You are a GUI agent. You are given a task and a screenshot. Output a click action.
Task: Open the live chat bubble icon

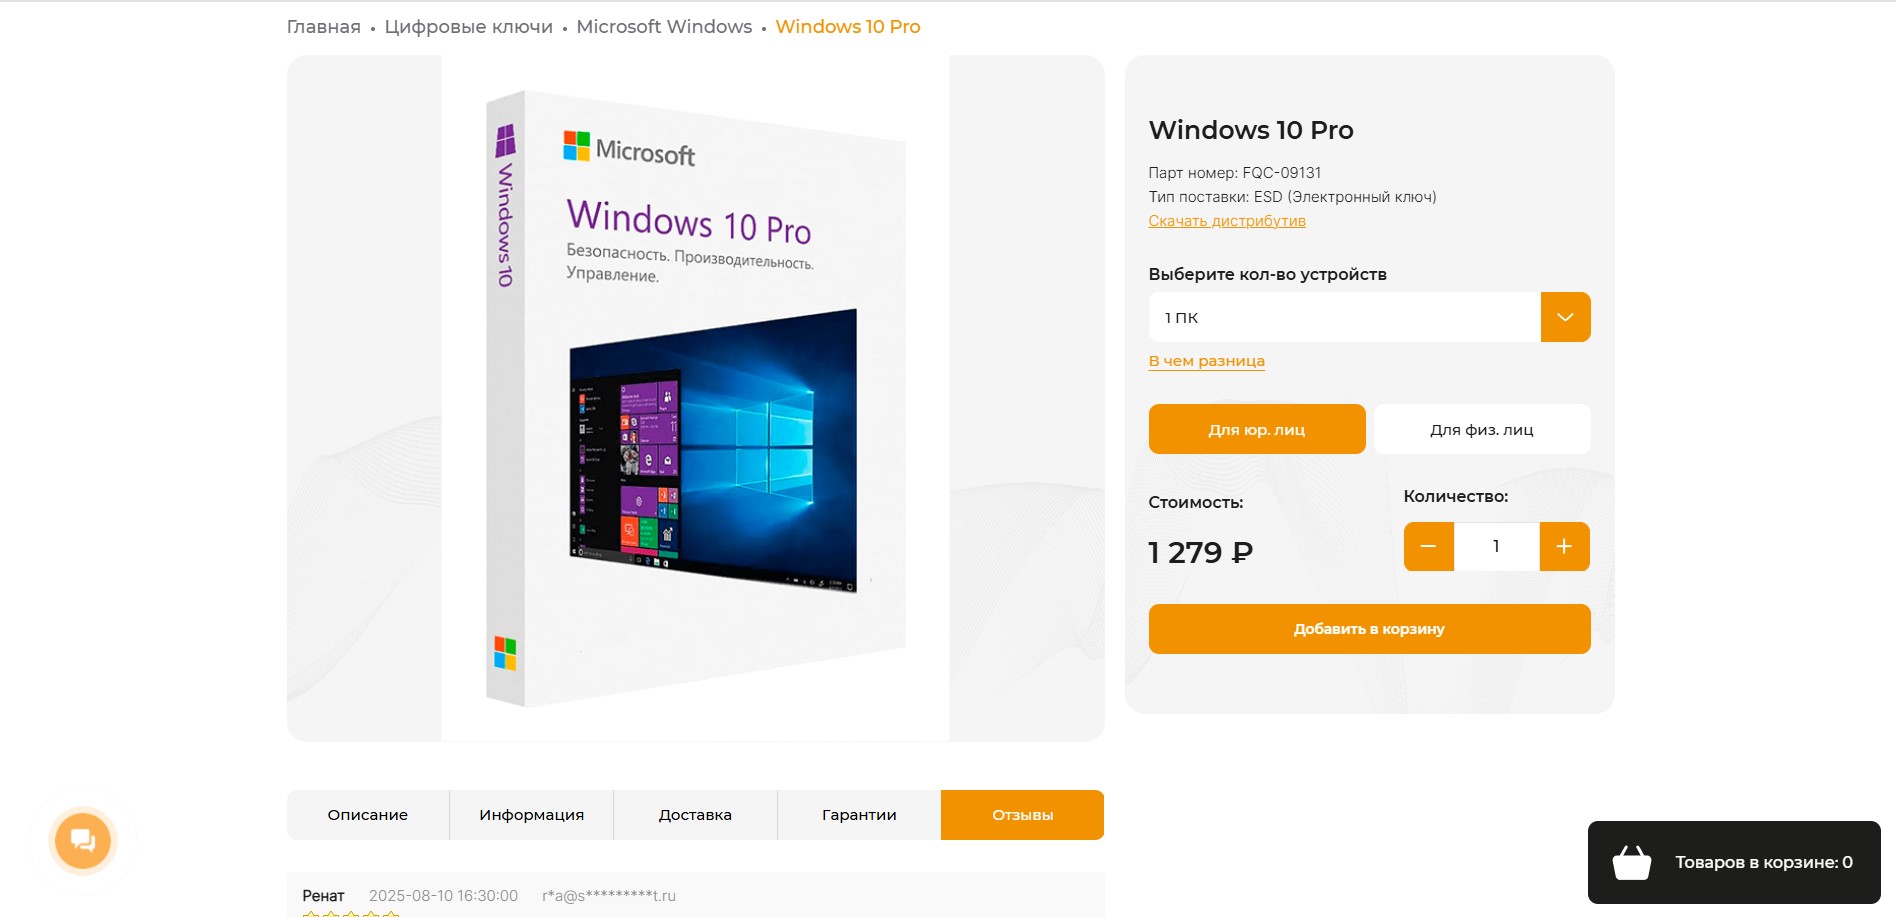(x=83, y=841)
